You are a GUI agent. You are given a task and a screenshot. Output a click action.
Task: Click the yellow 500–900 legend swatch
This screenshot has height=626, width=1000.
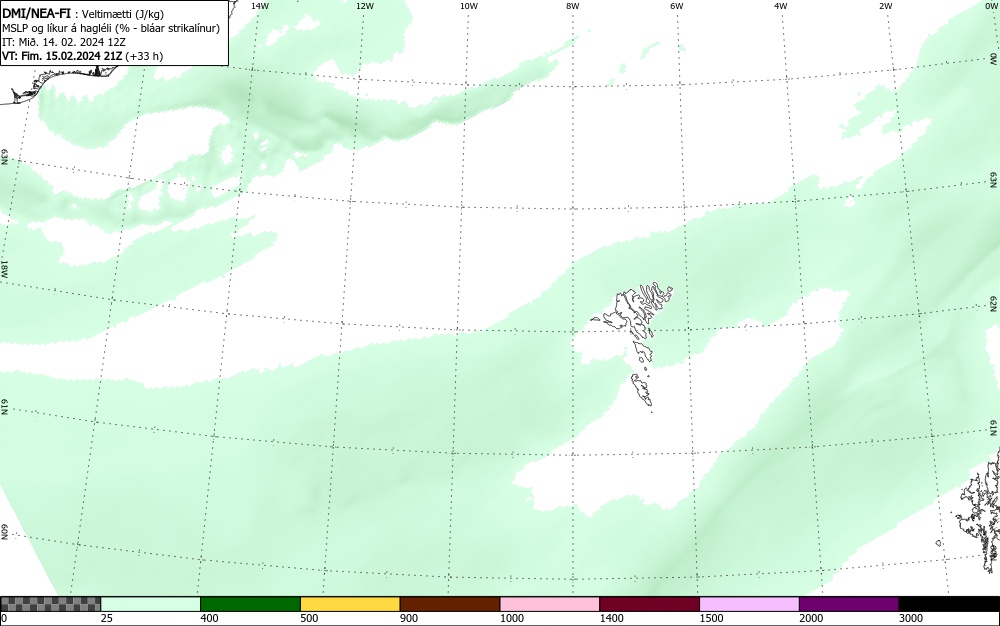point(350,604)
